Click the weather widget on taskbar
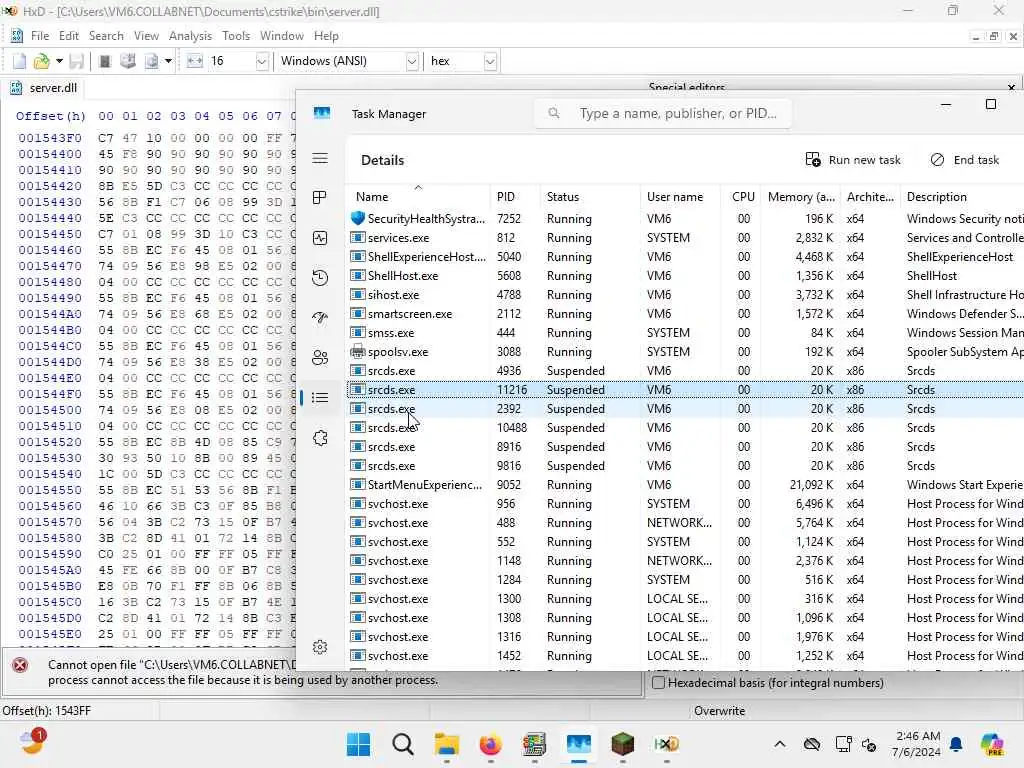 point(32,744)
